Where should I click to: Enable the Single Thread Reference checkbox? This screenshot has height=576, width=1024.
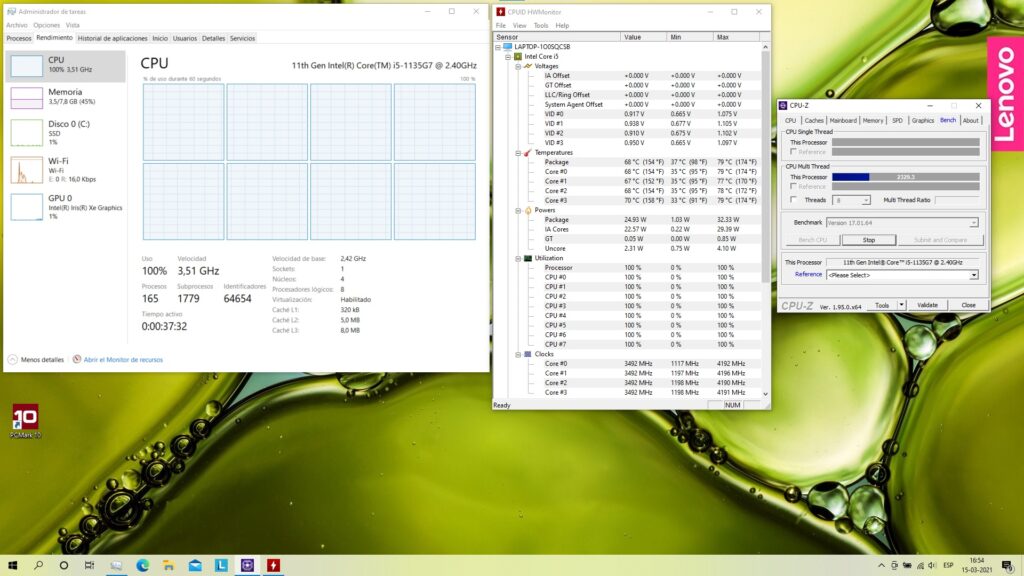(795, 152)
